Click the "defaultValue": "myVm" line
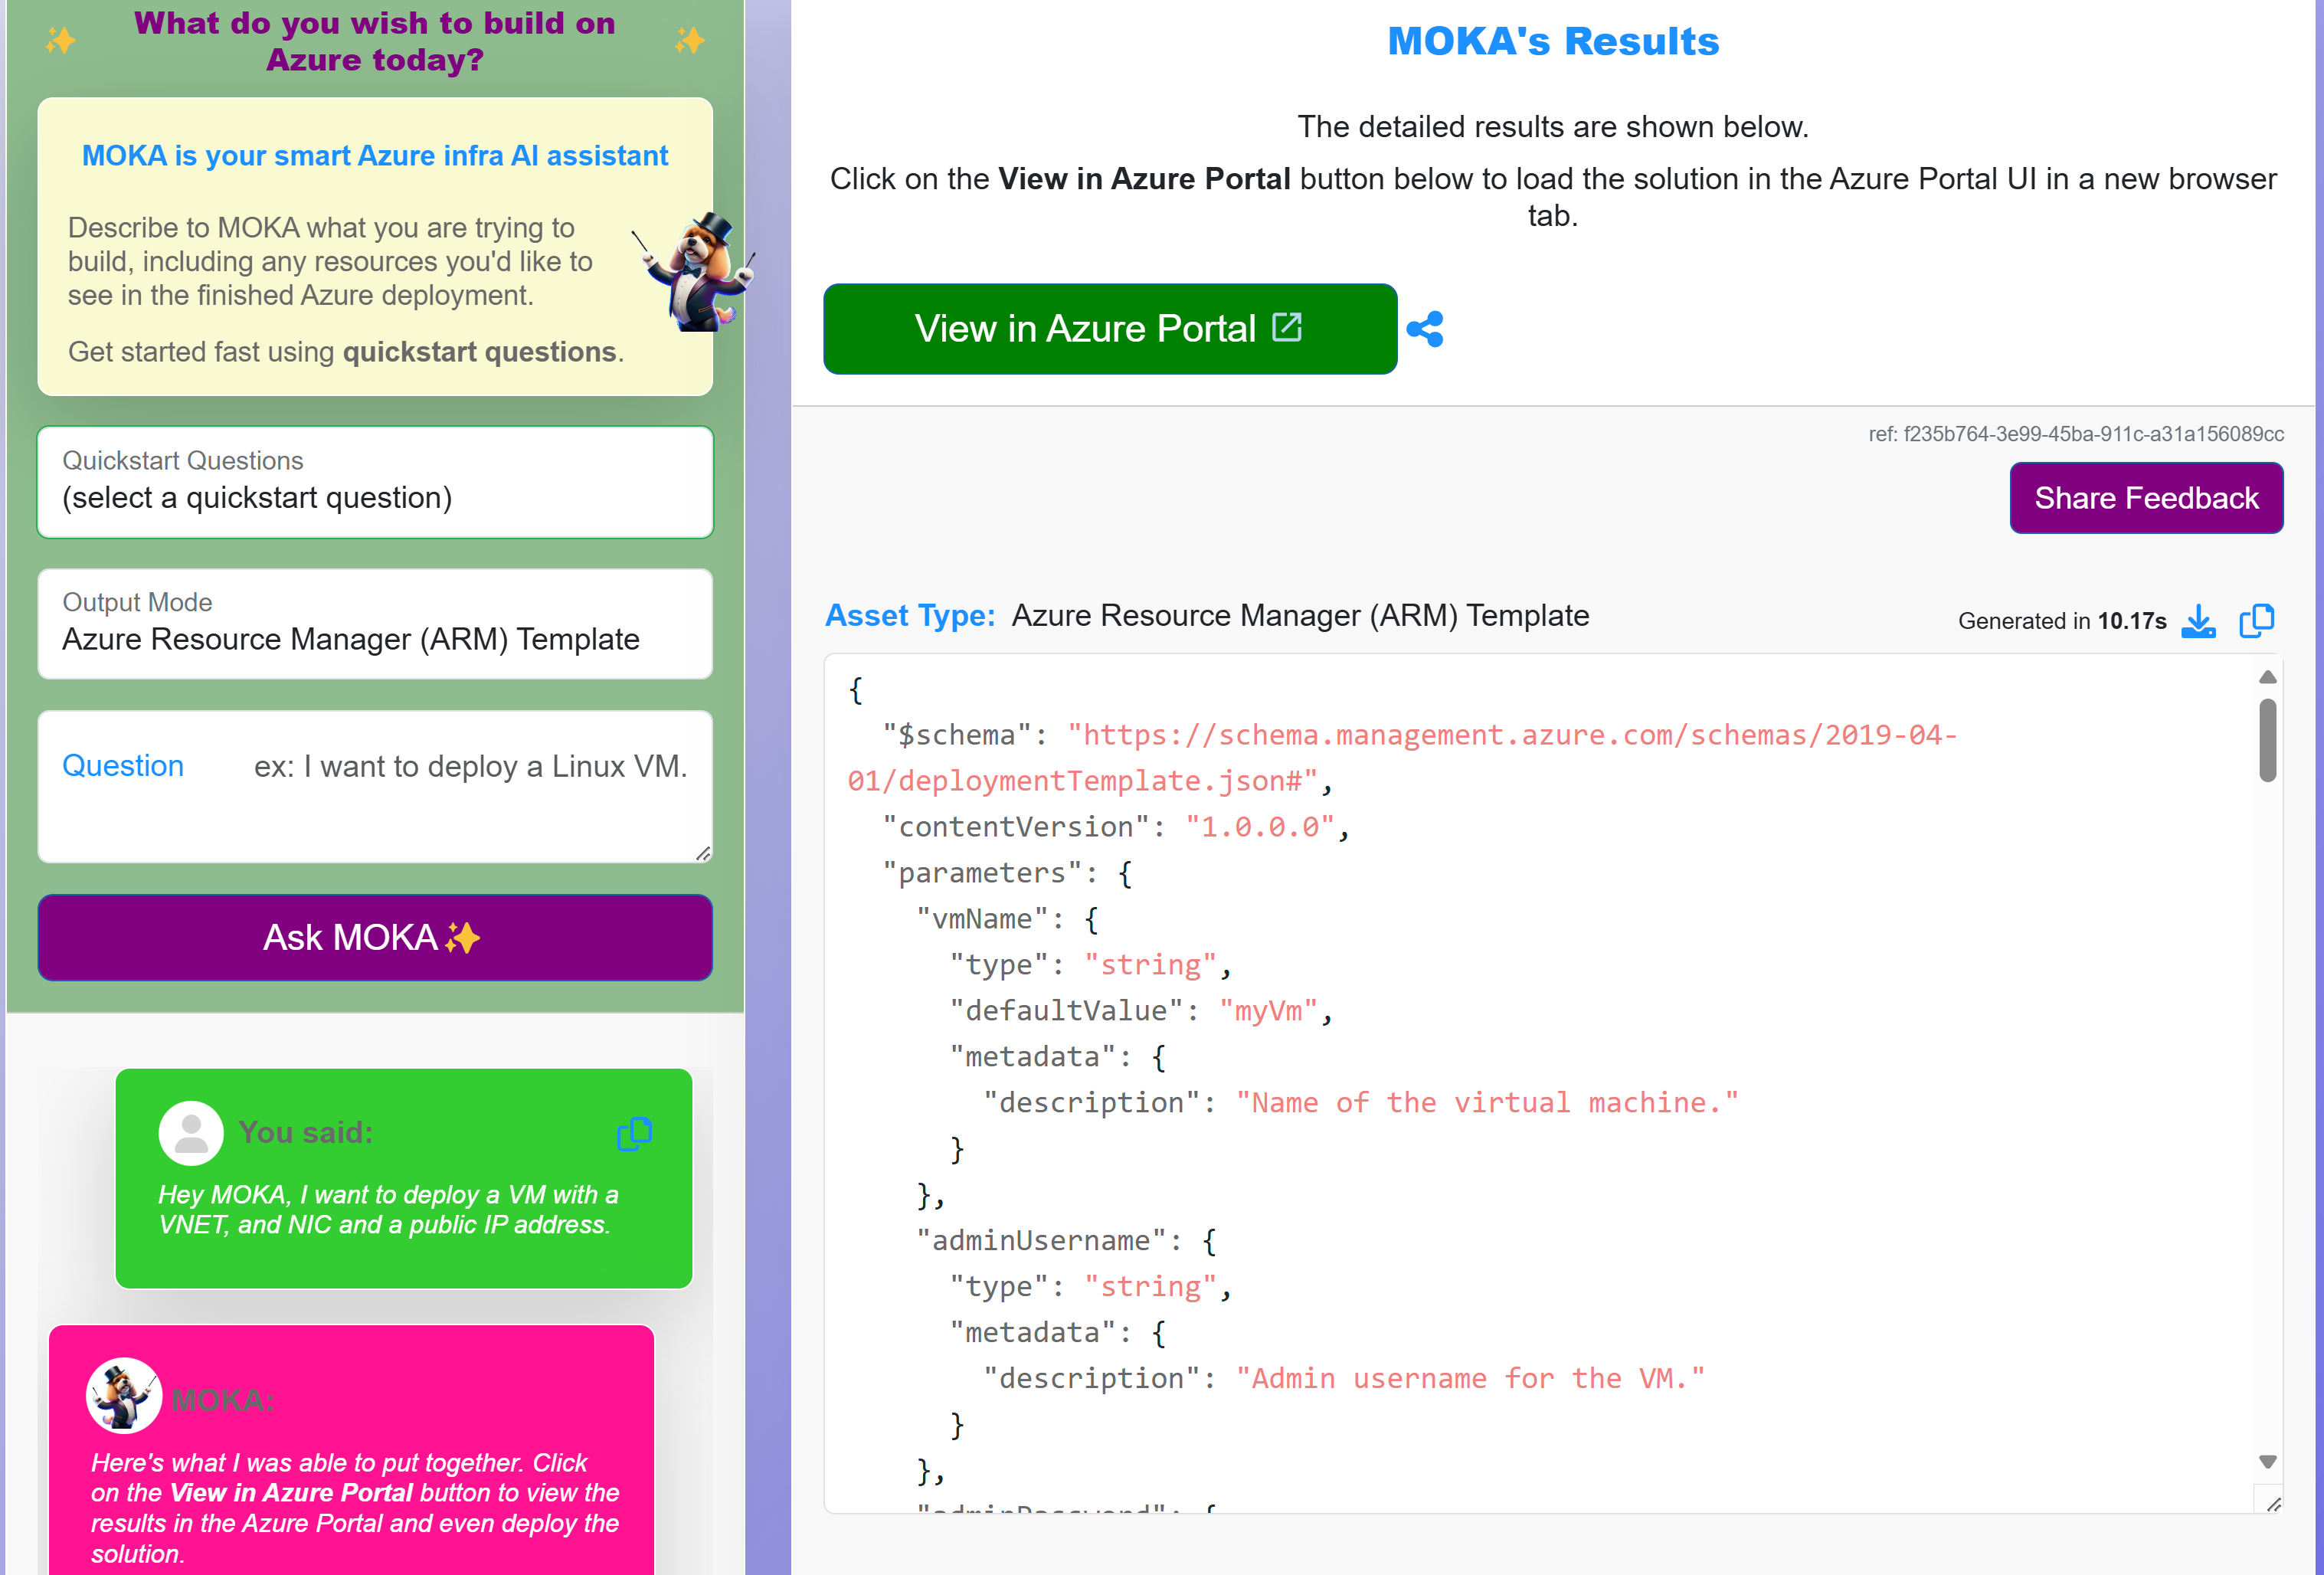2324x1575 pixels. (1141, 1011)
